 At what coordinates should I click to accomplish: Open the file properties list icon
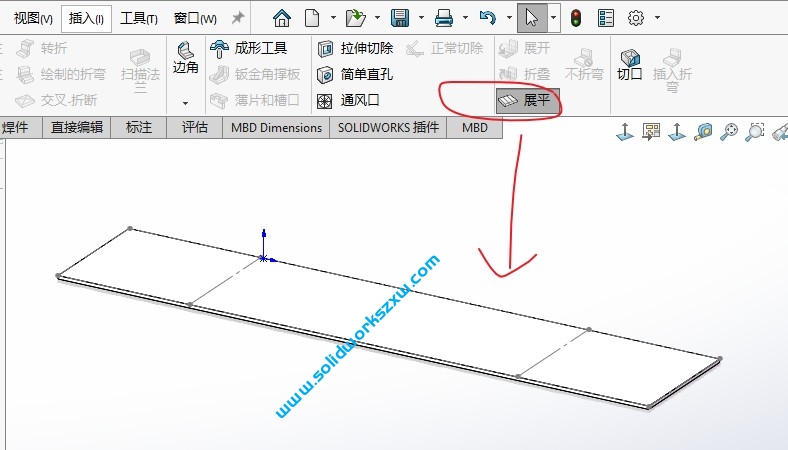(606, 18)
